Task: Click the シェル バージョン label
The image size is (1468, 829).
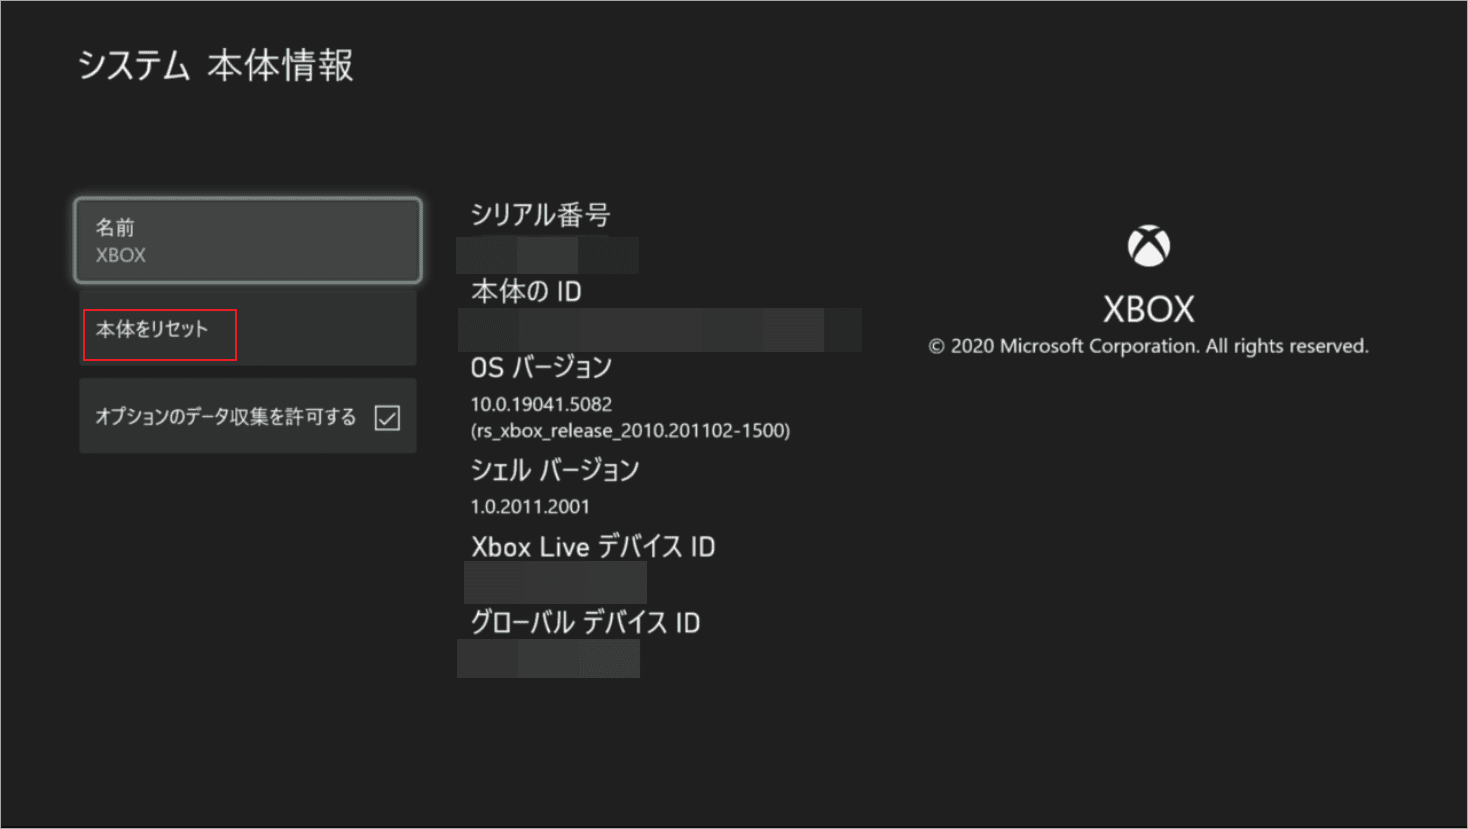Action: tap(555, 470)
